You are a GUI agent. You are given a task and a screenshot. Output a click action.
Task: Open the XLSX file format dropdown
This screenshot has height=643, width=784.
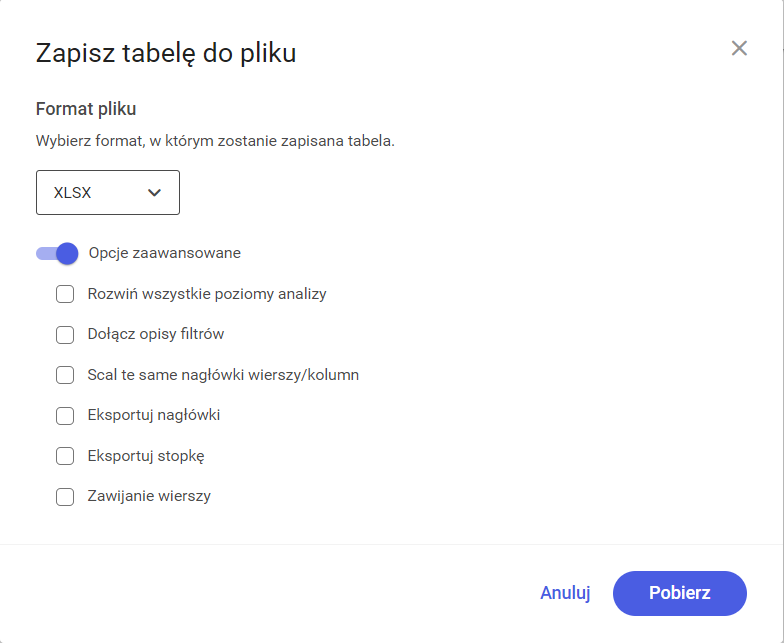(x=108, y=192)
